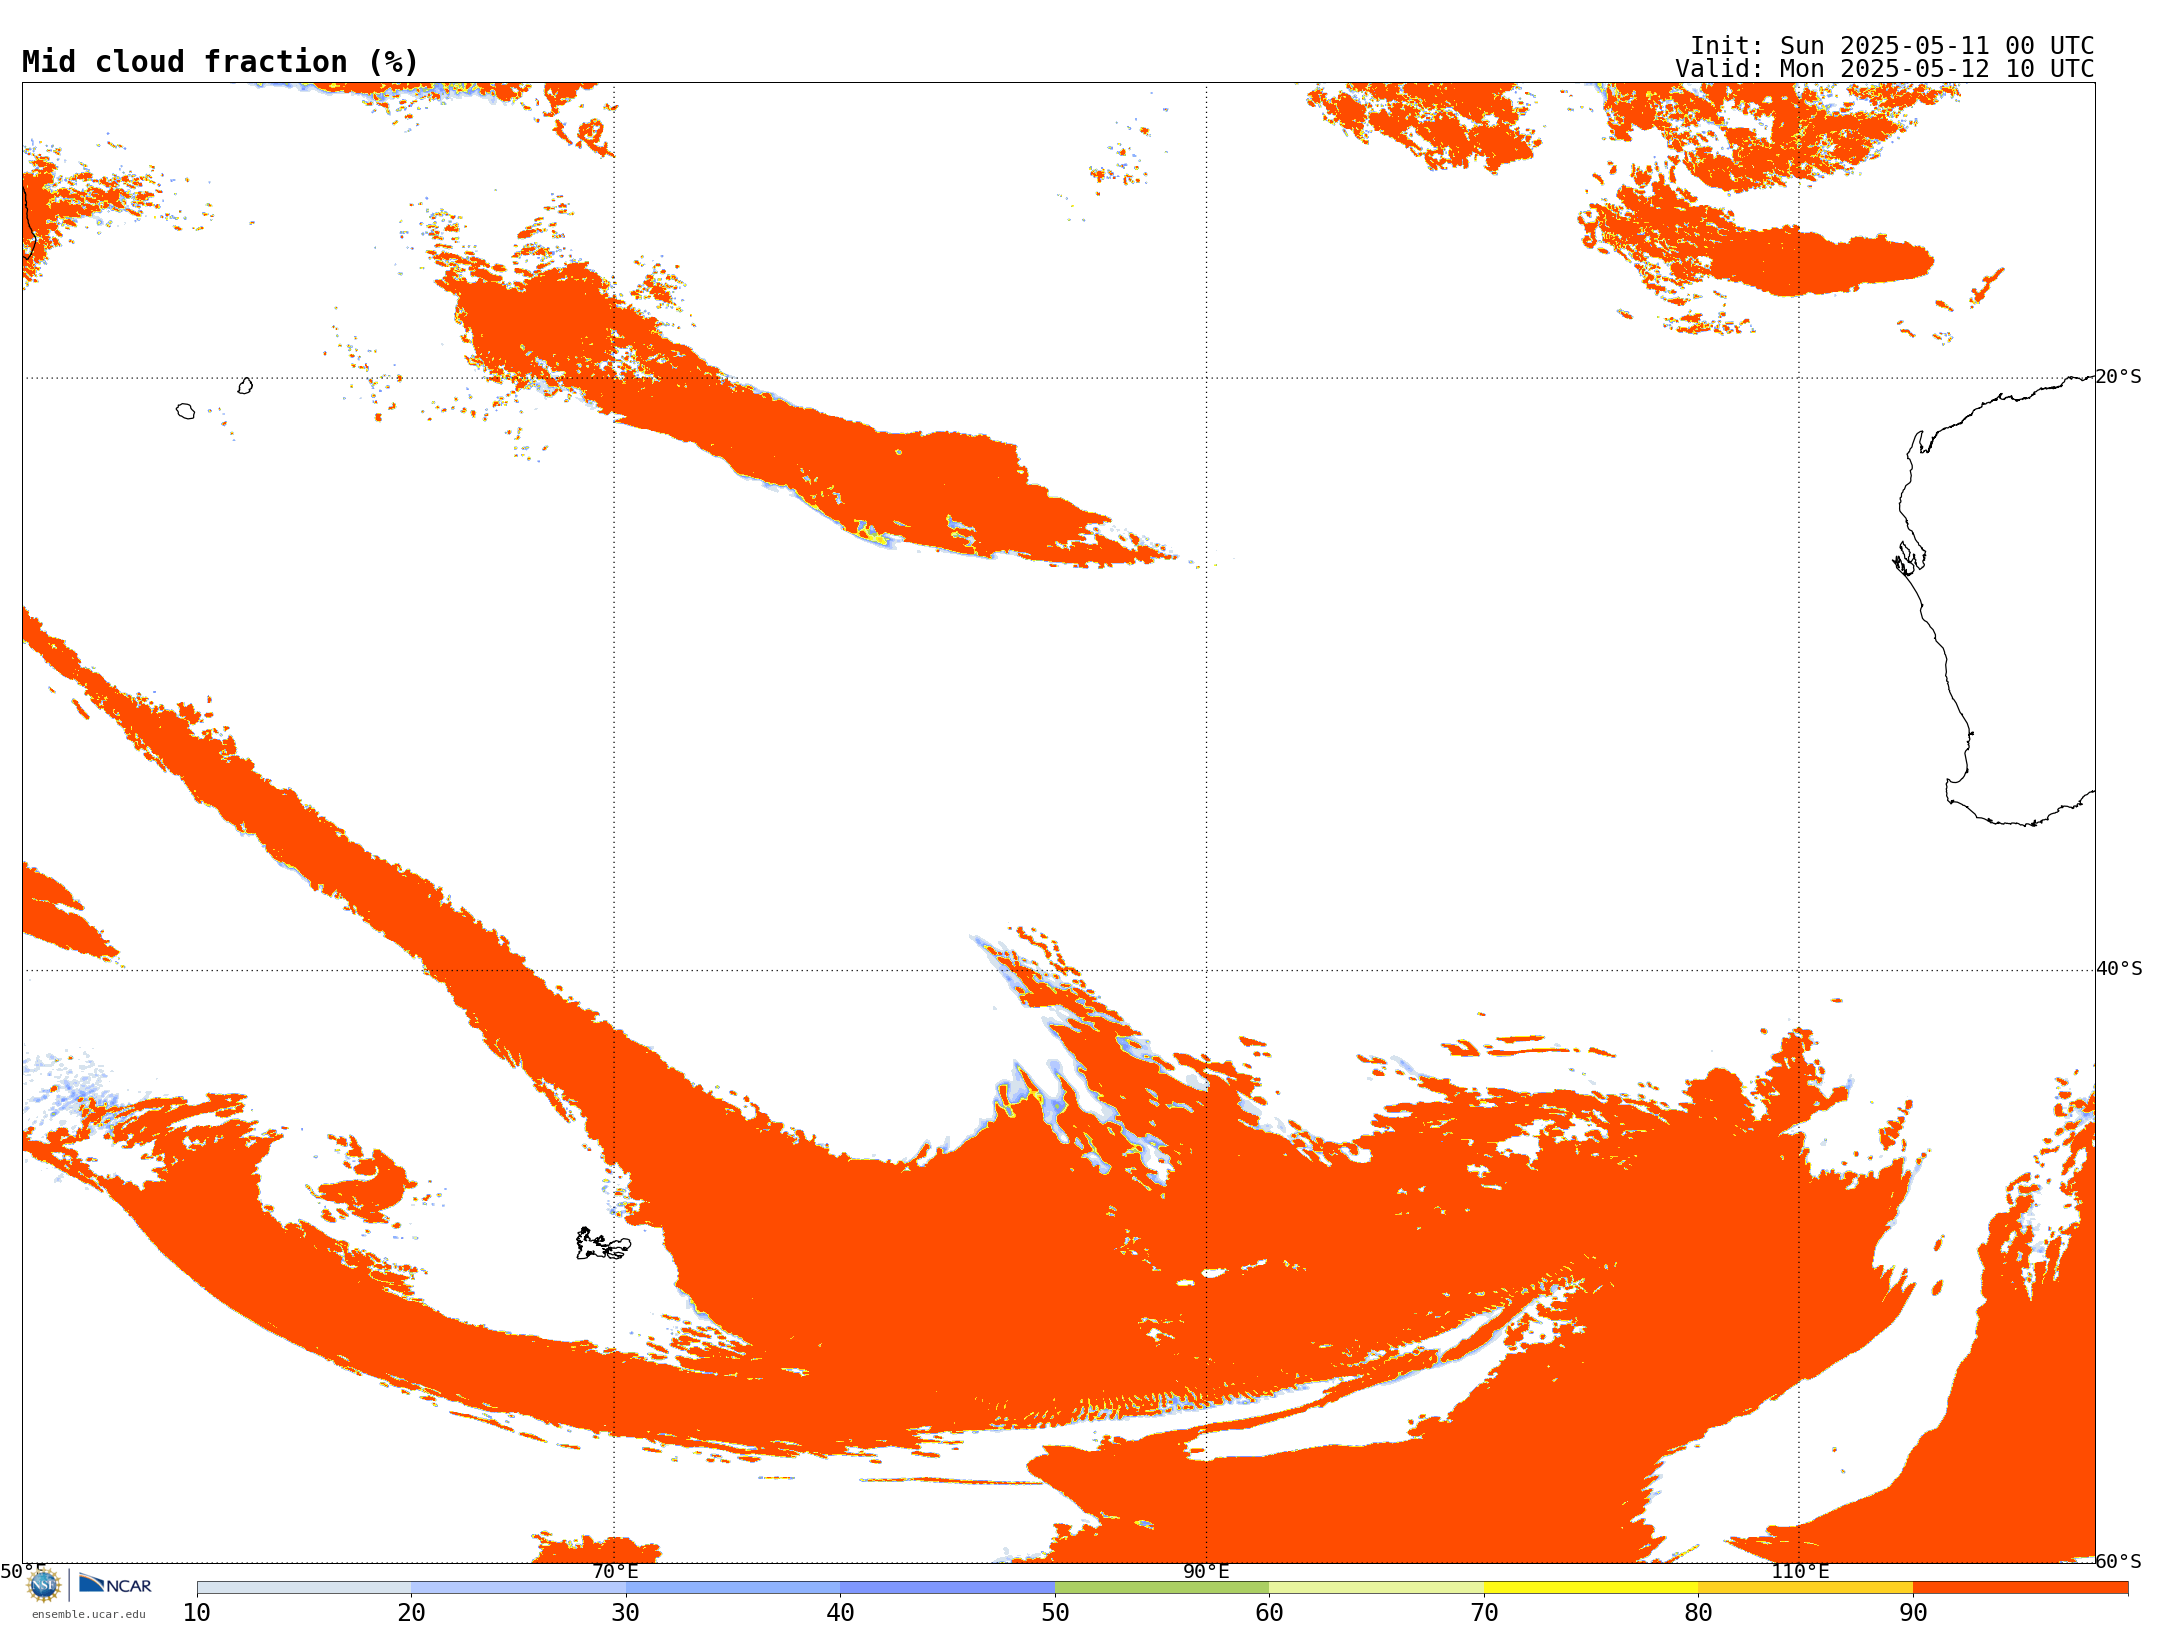Click the 90+ orange-red colorbar segment

(2020, 1588)
